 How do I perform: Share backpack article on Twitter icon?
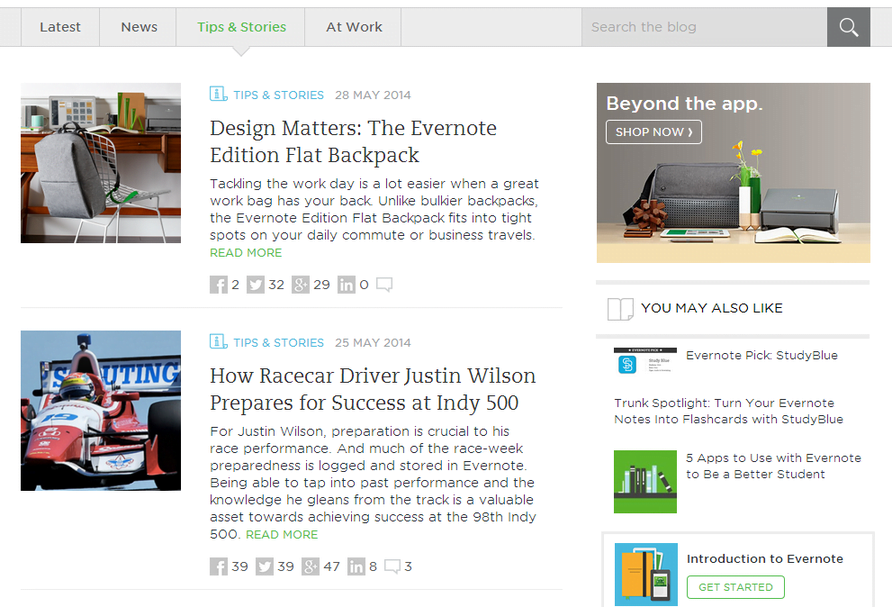[255, 284]
